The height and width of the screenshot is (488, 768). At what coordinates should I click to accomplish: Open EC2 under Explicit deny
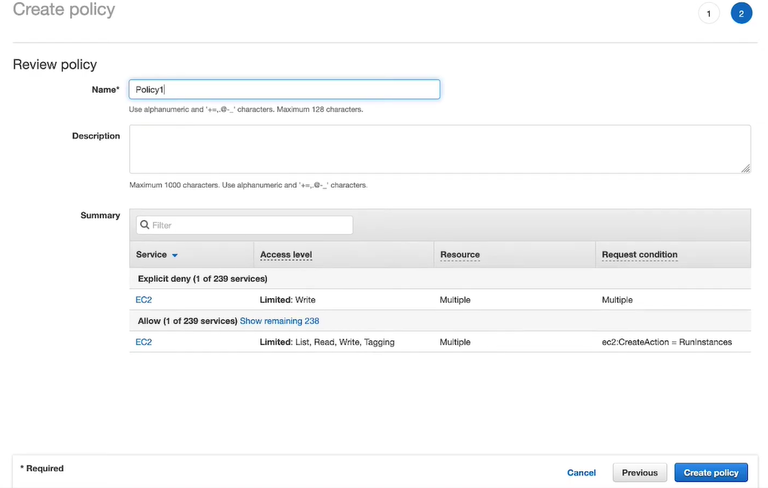(x=144, y=299)
